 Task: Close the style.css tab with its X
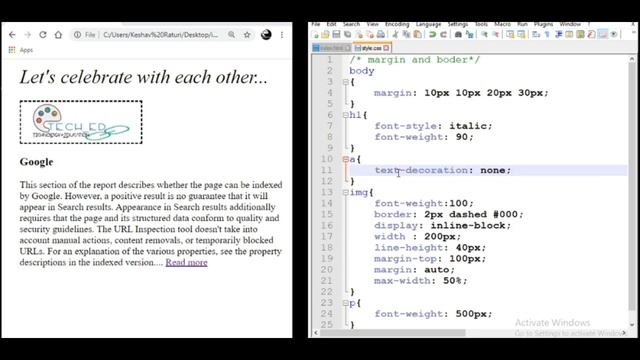(386, 48)
